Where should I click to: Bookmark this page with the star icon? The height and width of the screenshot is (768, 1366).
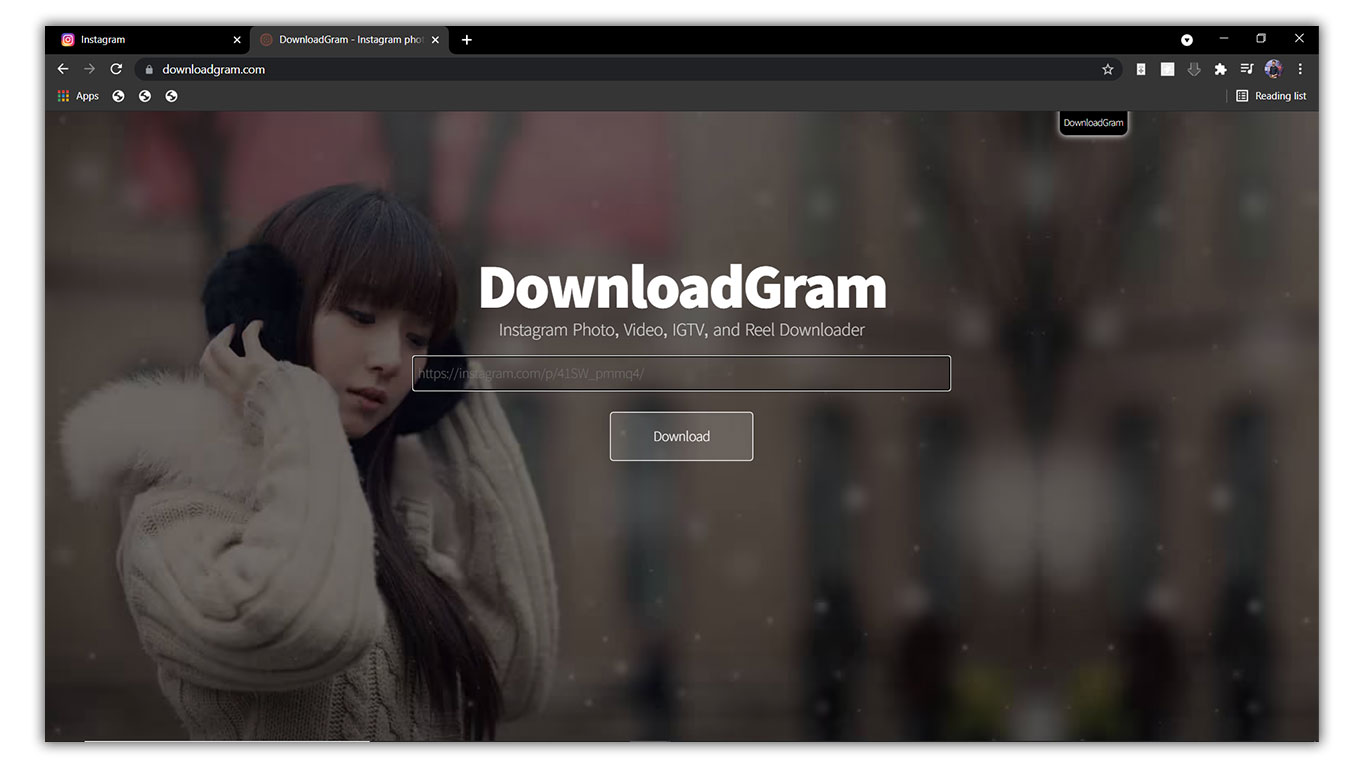pyautogui.click(x=1108, y=69)
